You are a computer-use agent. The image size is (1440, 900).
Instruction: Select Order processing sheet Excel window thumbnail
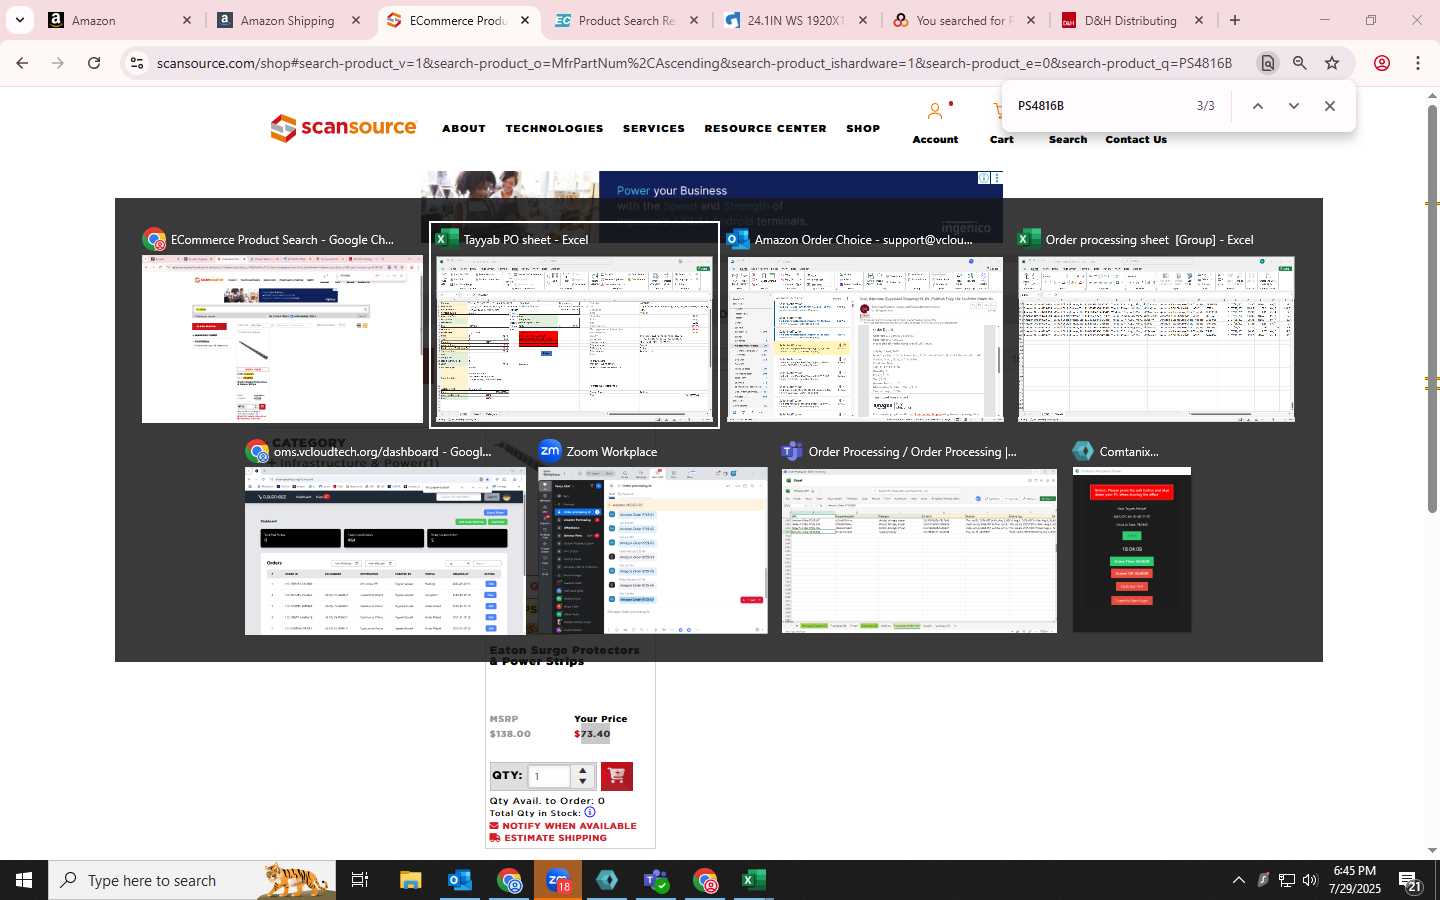tap(1156, 339)
